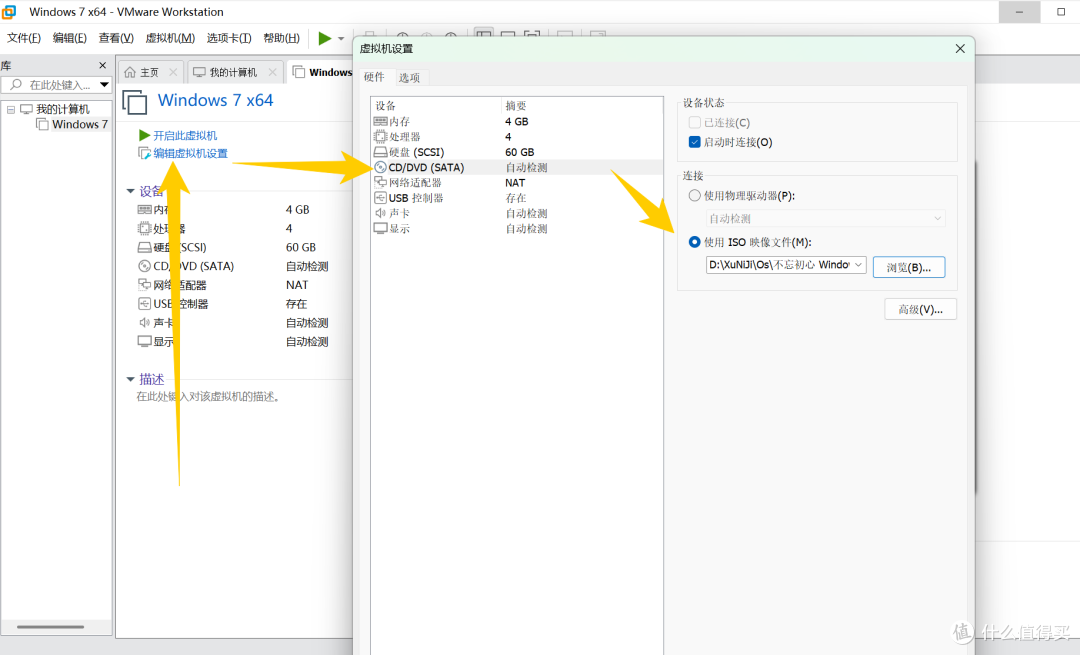Open the 查看(V) menu
The image size is (1080, 655).
tap(116, 38)
